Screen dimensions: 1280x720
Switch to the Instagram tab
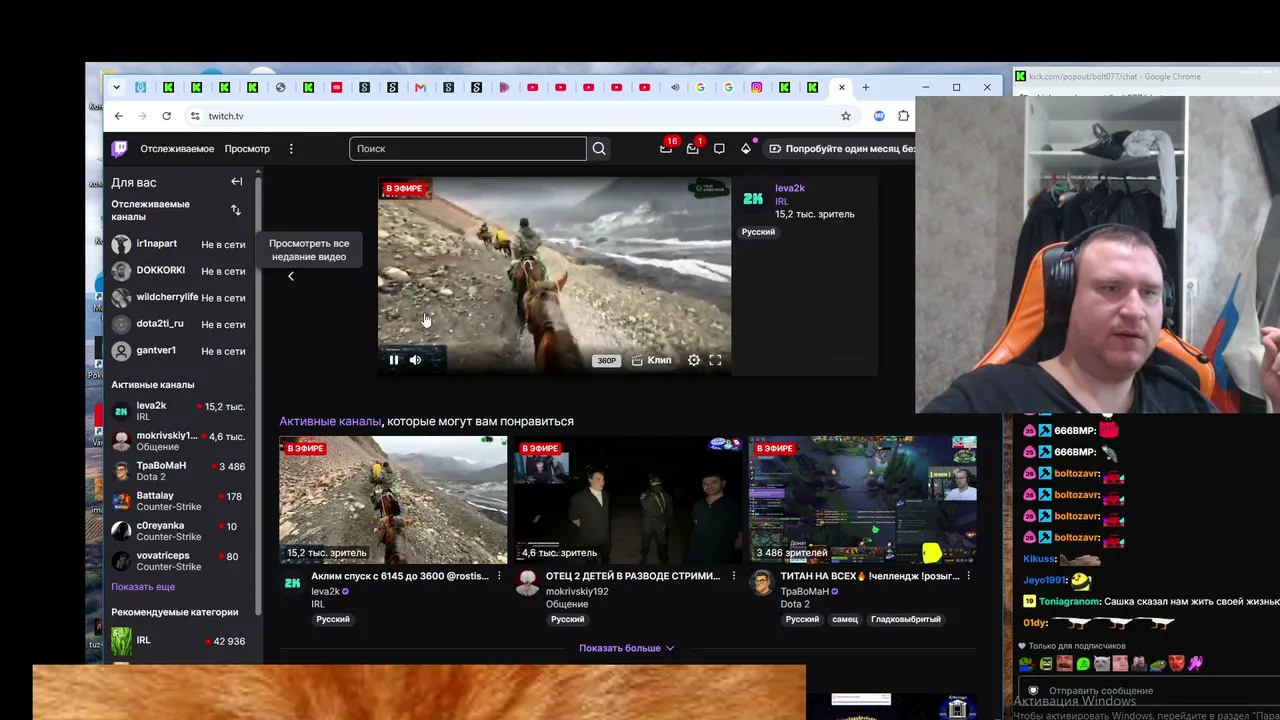[756, 88]
